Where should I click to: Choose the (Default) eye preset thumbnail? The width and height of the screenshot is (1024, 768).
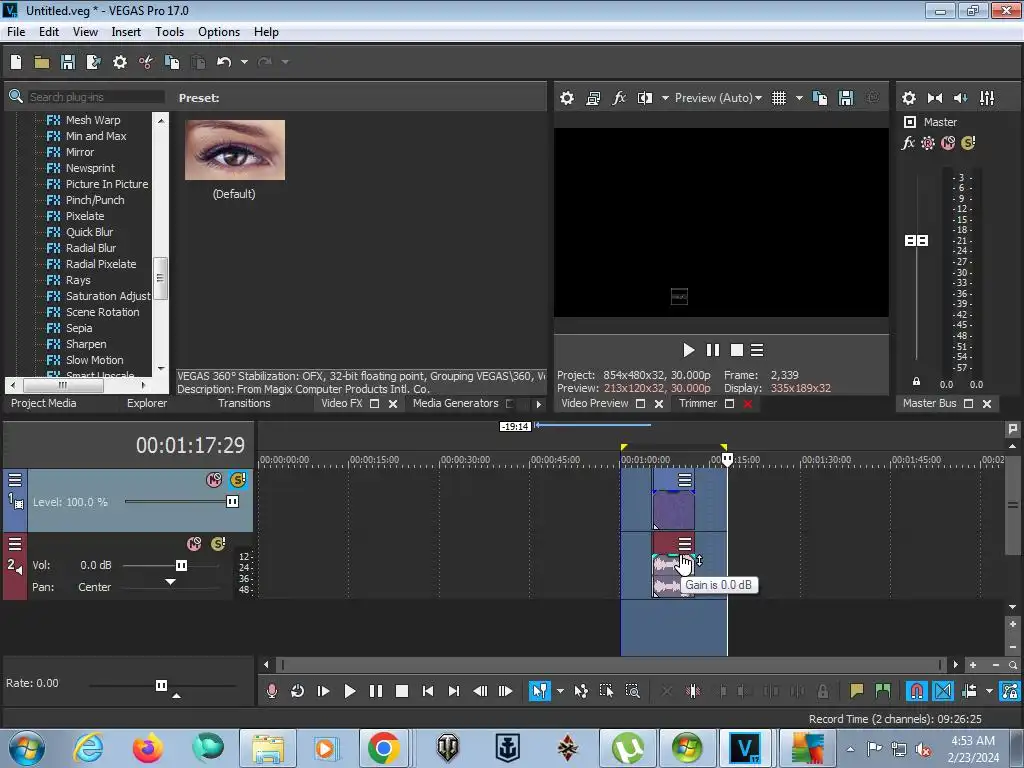pyautogui.click(x=234, y=150)
